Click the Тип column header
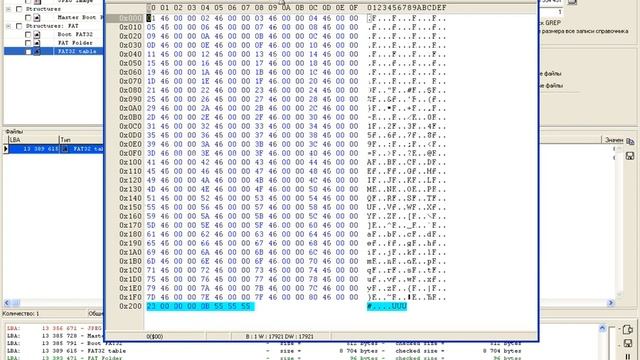 click(x=81, y=140)
